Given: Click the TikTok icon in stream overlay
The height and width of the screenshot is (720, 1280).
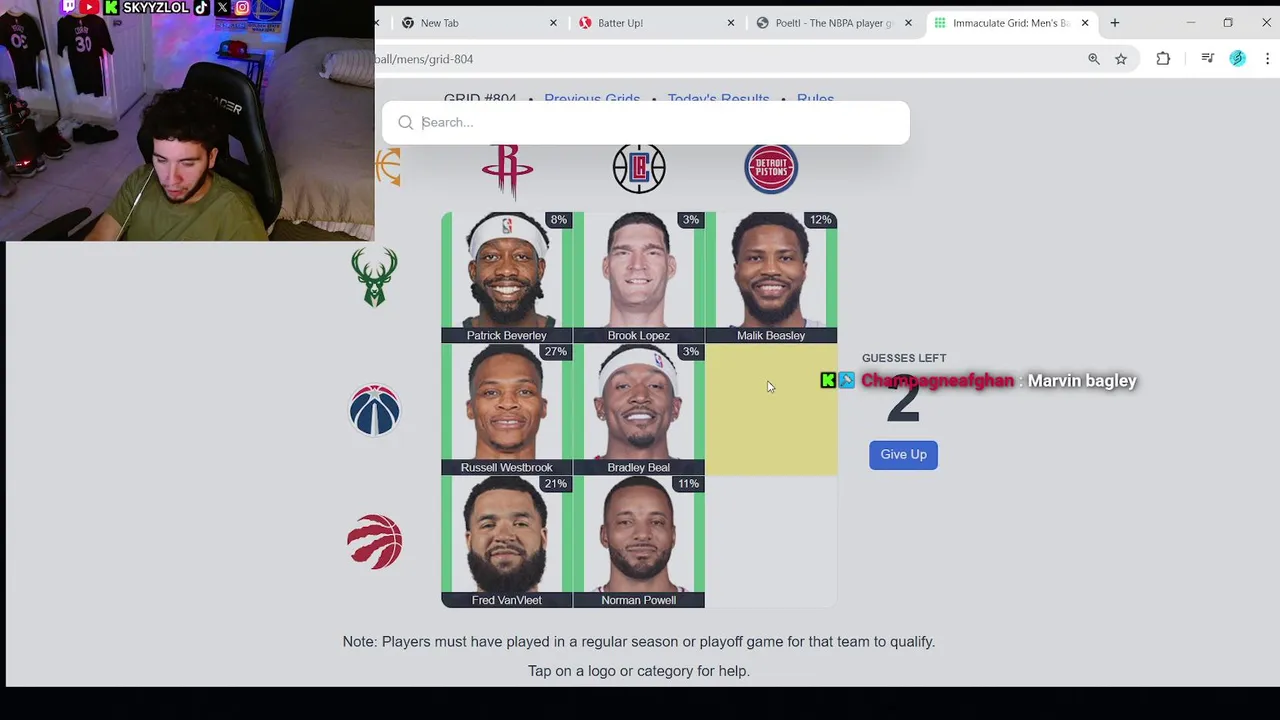Looking at the screenshot, I should 201,7.
